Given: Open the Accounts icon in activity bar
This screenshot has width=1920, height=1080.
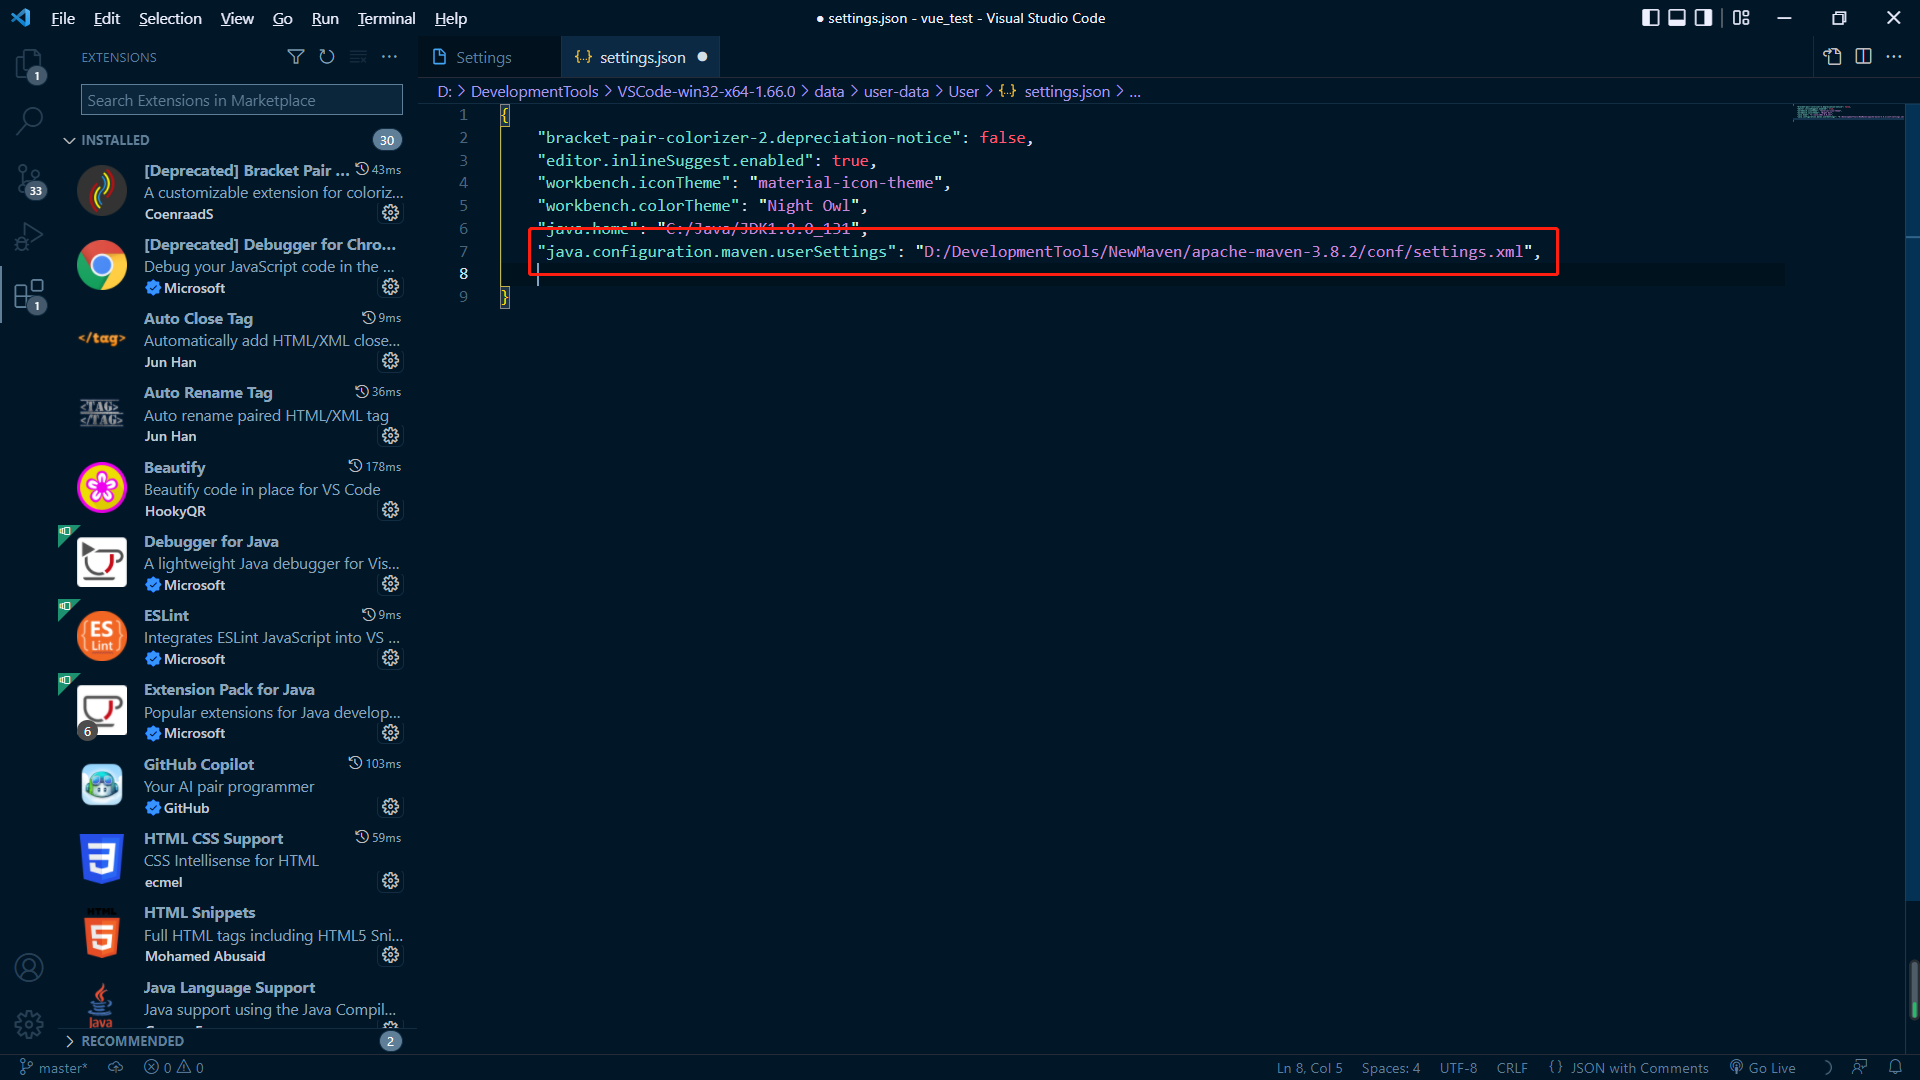Looking at the screenshot, I should pos(29,967).
